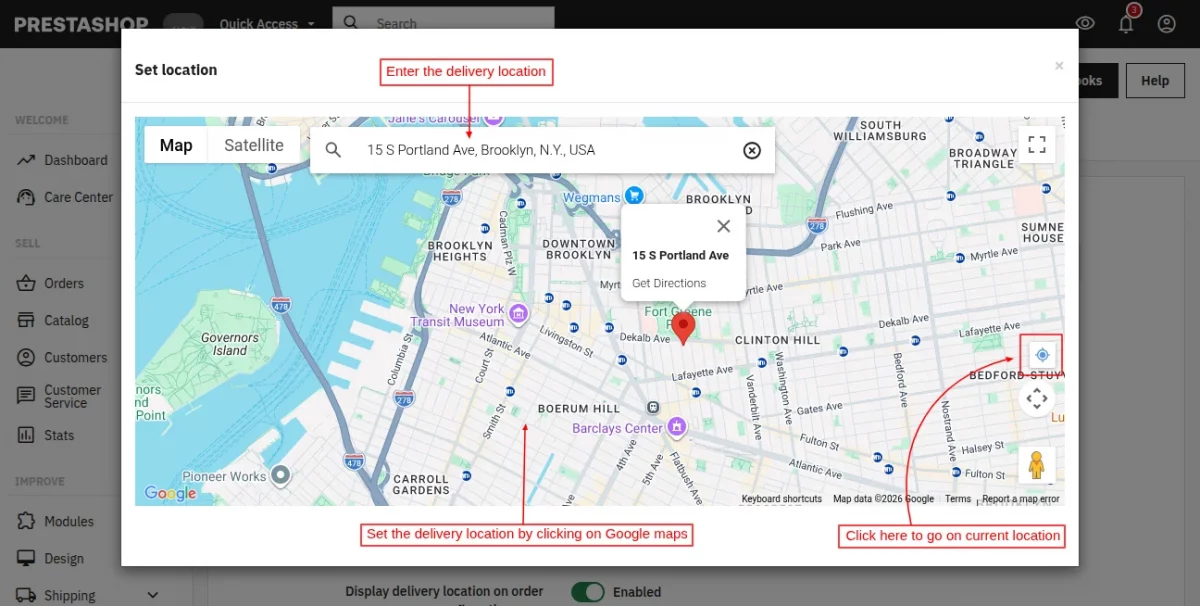
Task: Click the Boerum Hill map label
Action: tap(579, 409)
